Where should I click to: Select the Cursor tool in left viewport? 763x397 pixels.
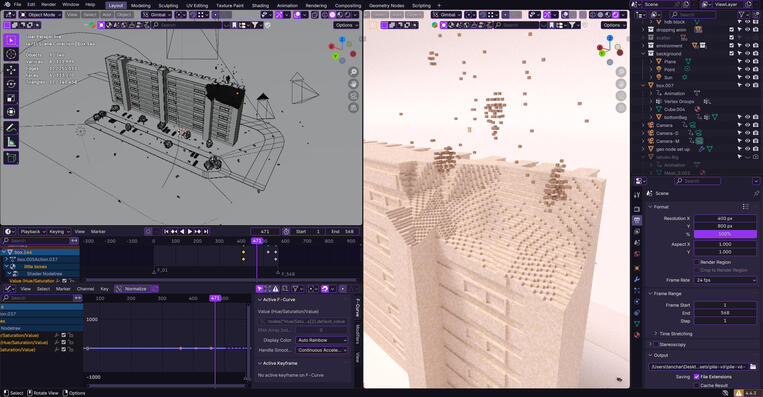(11, 54)
